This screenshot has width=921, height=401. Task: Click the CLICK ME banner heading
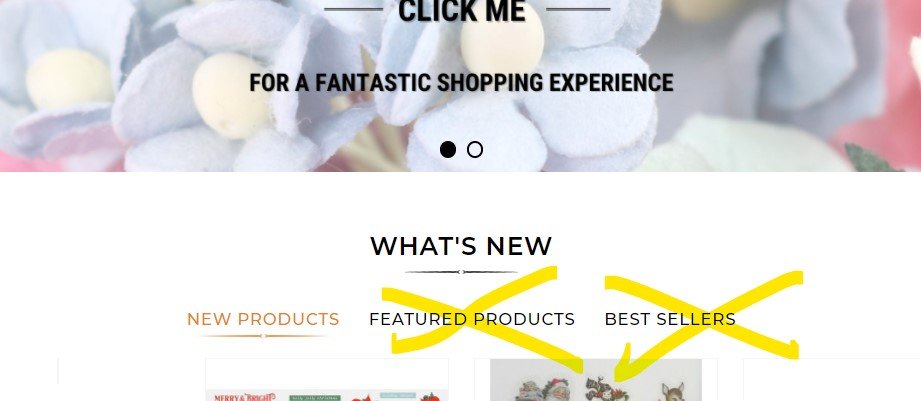[462, 11]
